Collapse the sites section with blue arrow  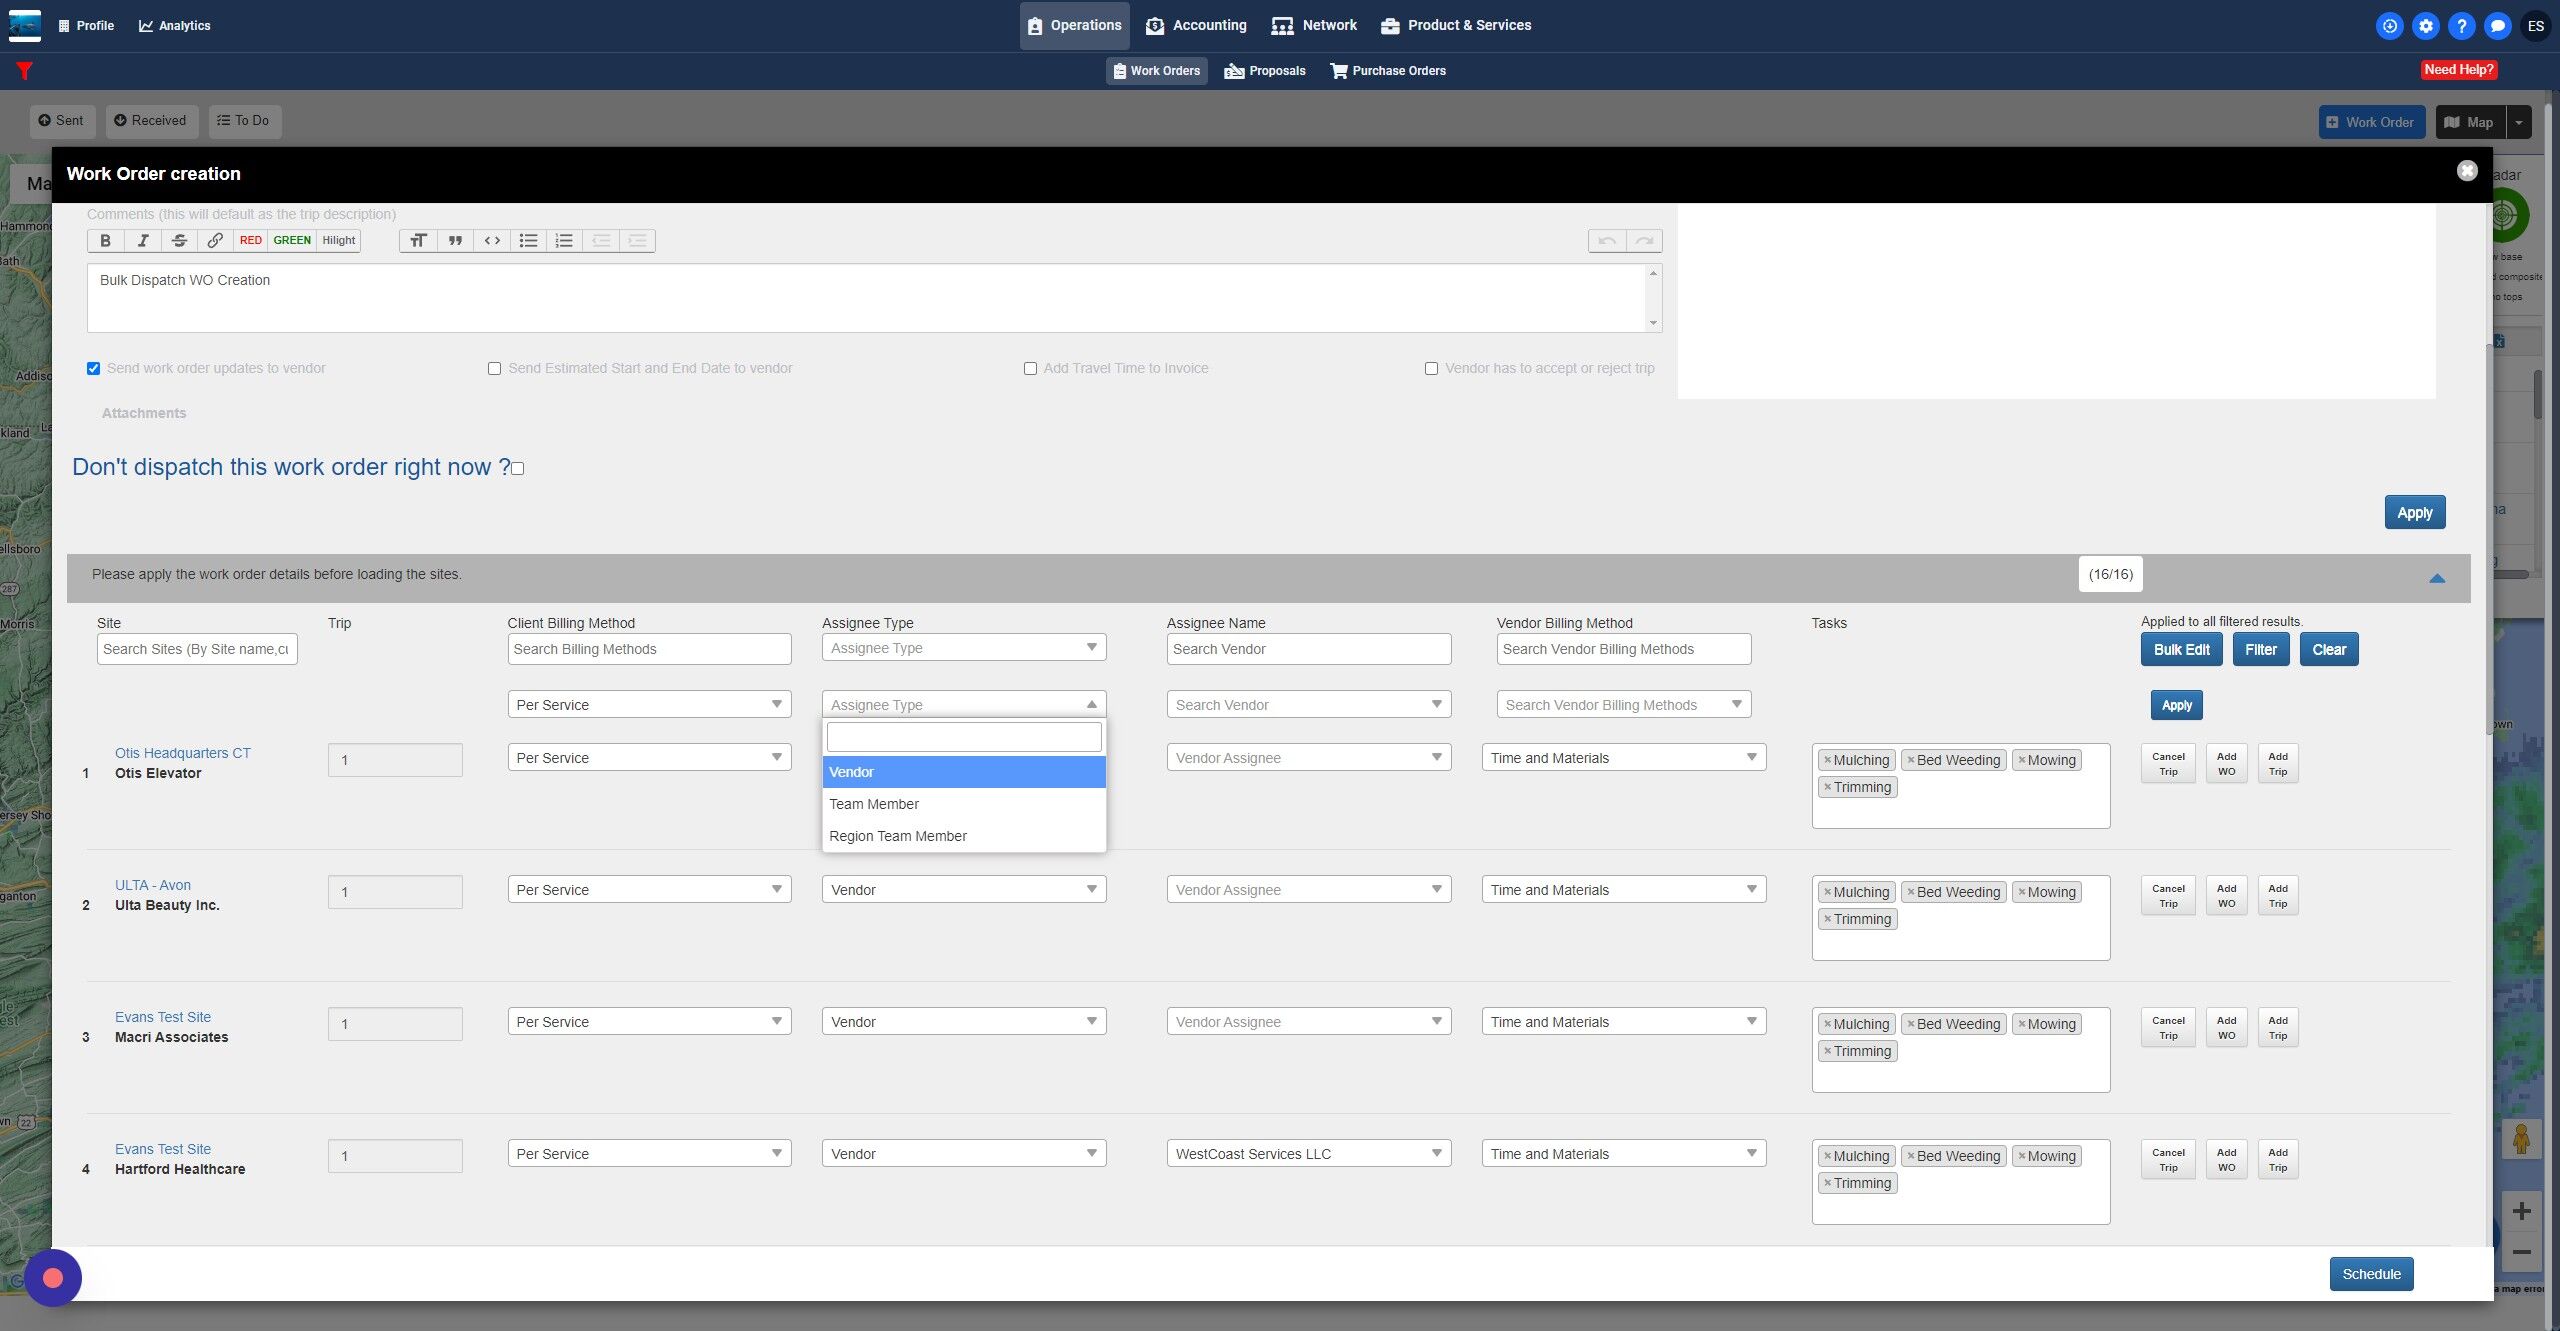(x=2436, y=578)
